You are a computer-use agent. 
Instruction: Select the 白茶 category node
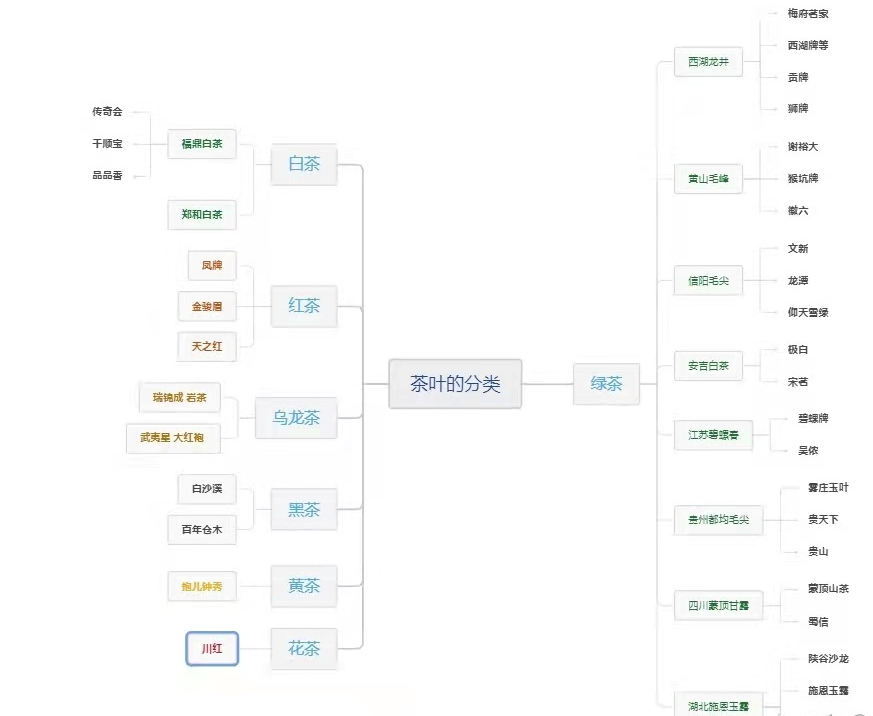click(x=304, y=164)
